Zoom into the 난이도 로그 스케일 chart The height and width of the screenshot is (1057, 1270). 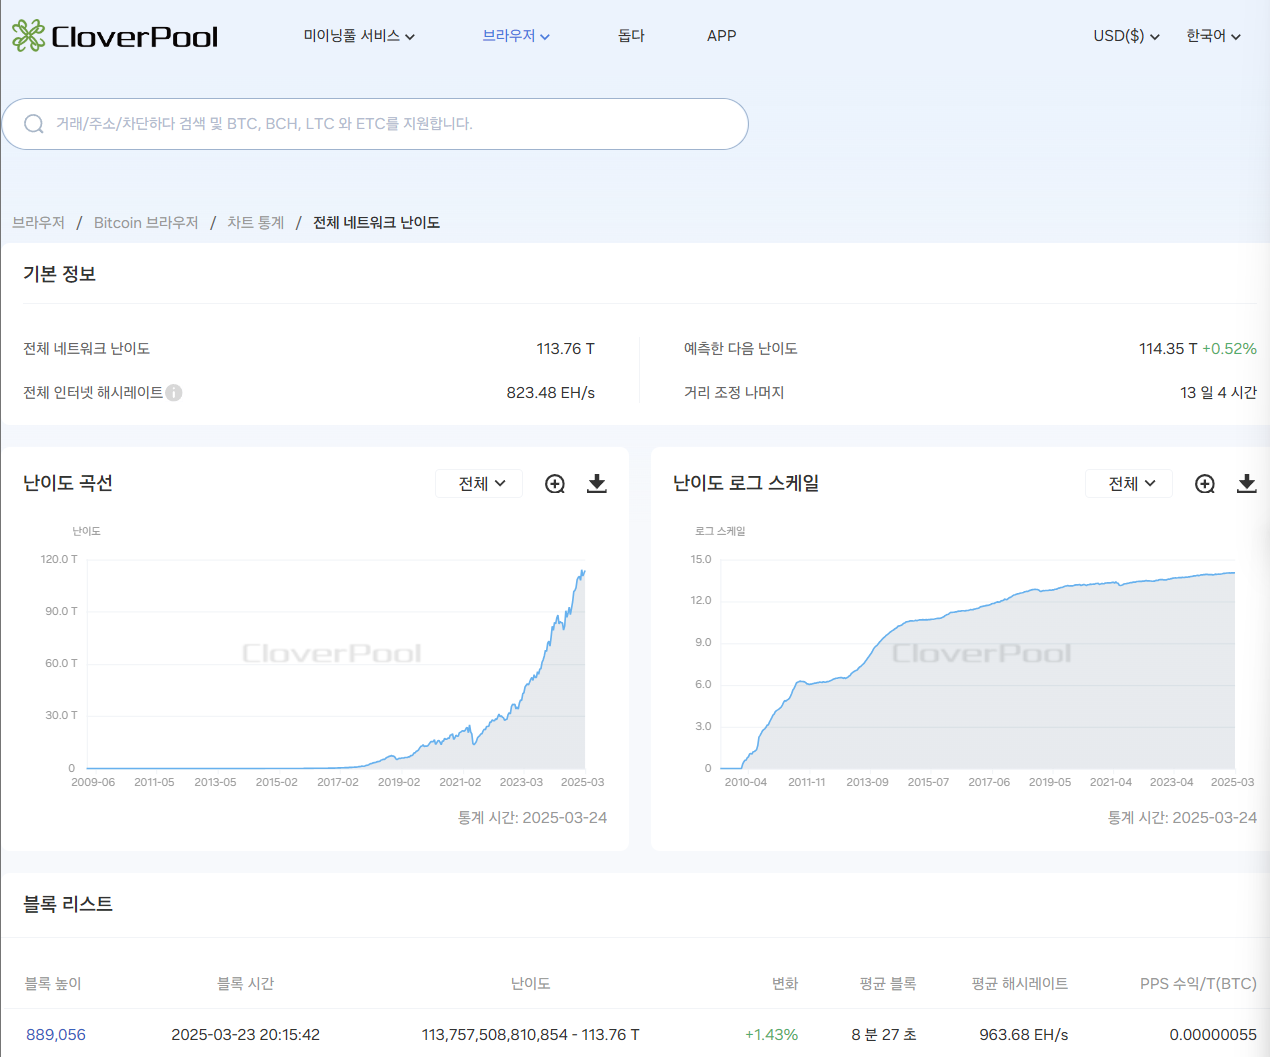click(x=1205, y=484)
